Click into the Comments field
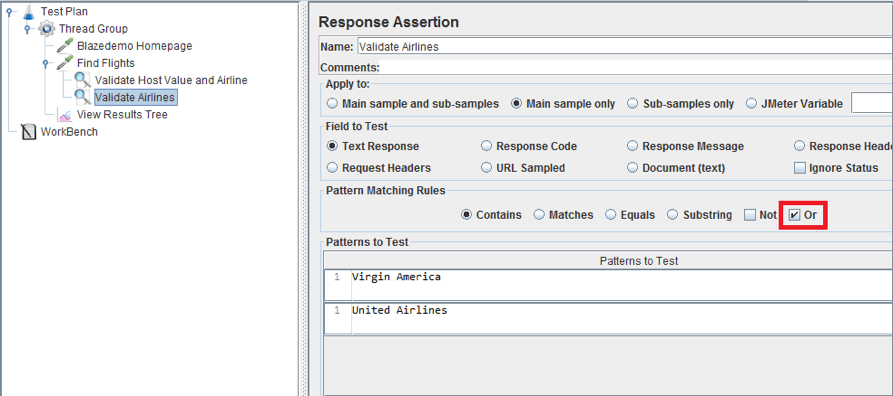 point(636,67)
